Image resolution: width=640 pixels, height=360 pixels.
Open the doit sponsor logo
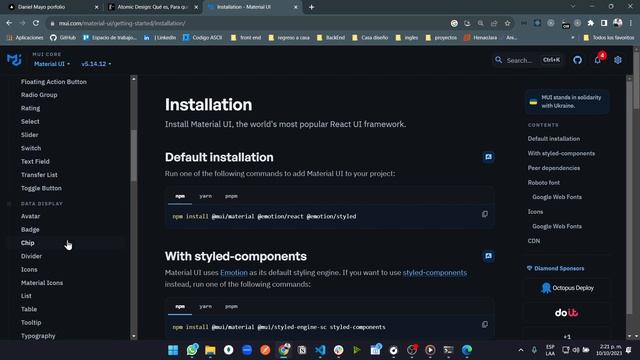(567, 313)
